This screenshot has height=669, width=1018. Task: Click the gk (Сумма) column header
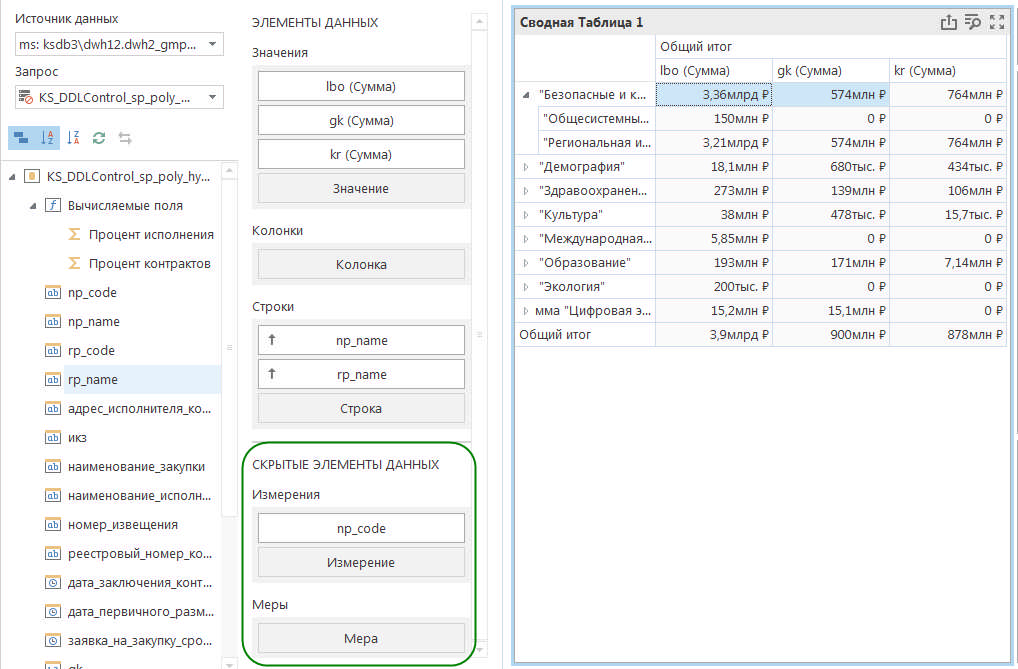pos(809,70)
